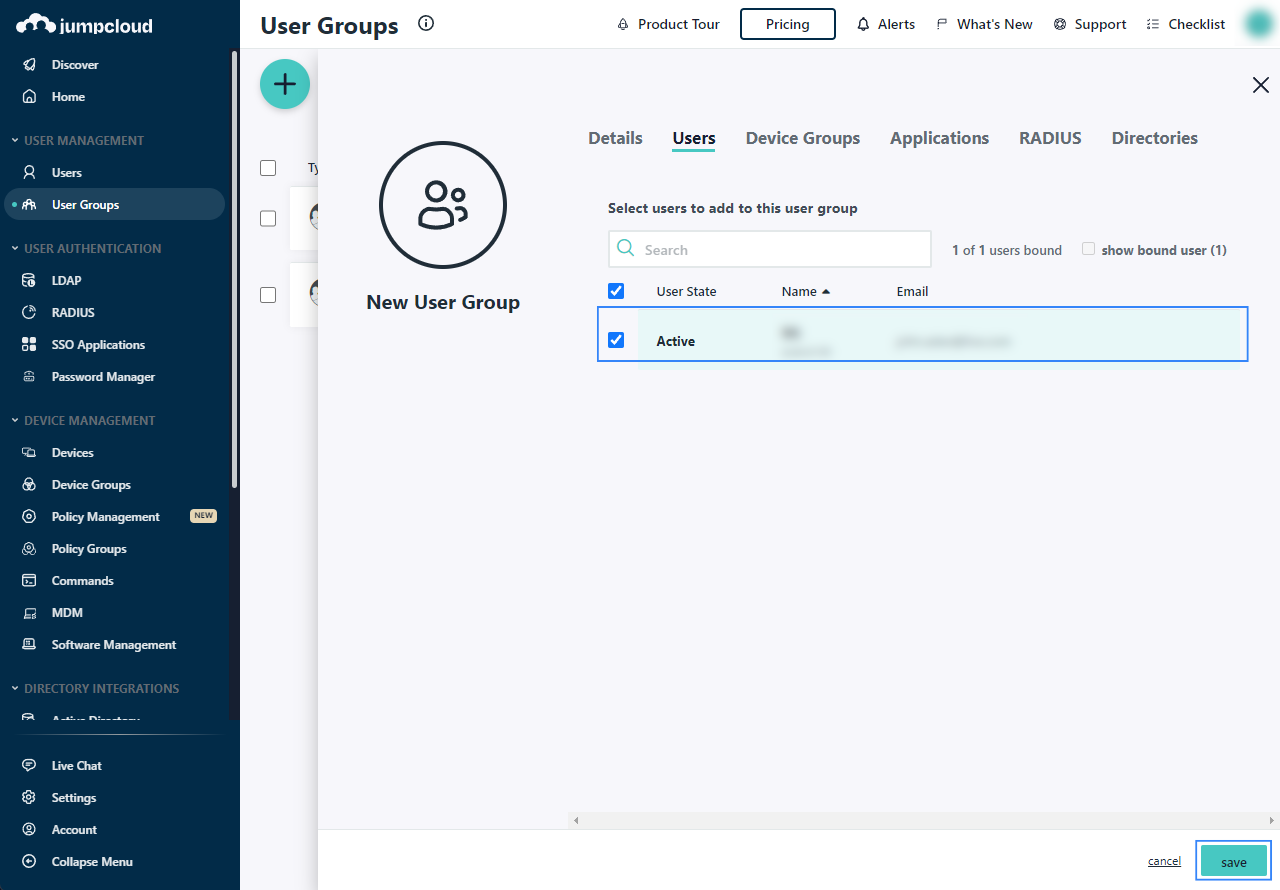Click the save button
Image resolution: width=1280 pixels, height=890 pixels.
click(x=1233, y=862)
